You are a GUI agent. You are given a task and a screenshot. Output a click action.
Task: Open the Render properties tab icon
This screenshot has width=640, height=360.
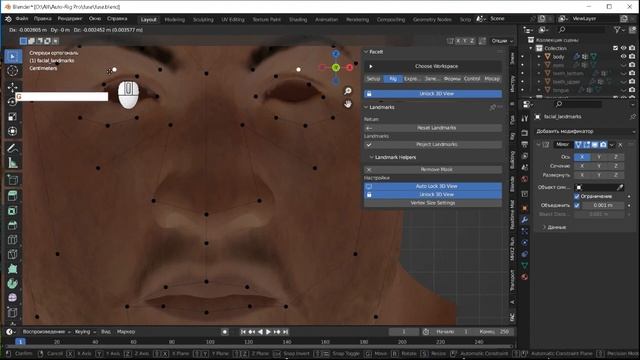524,133
